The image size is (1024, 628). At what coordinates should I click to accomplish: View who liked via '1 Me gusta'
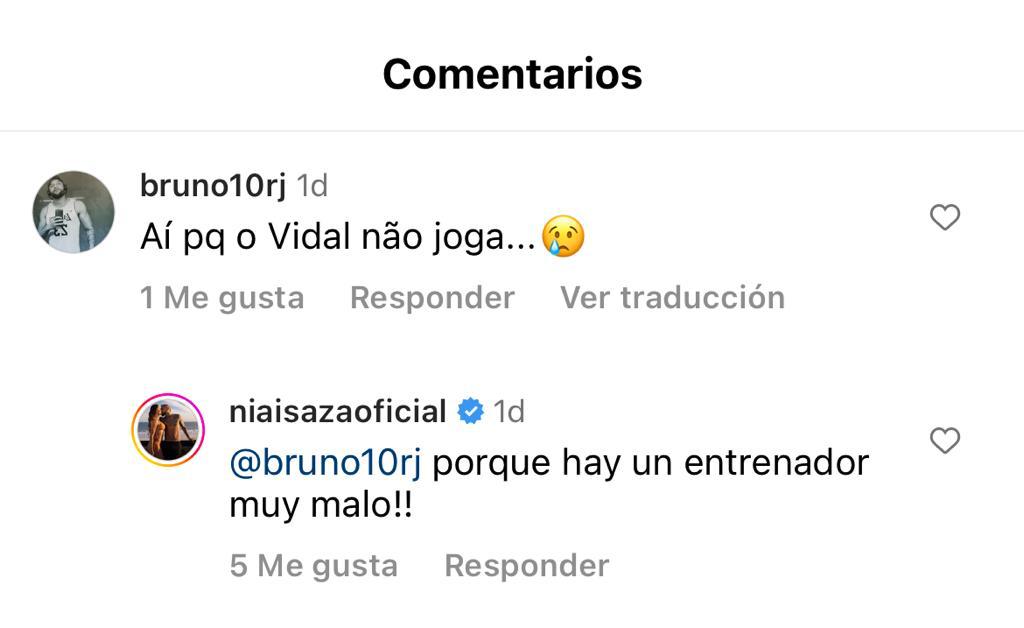tap(222, 297)
